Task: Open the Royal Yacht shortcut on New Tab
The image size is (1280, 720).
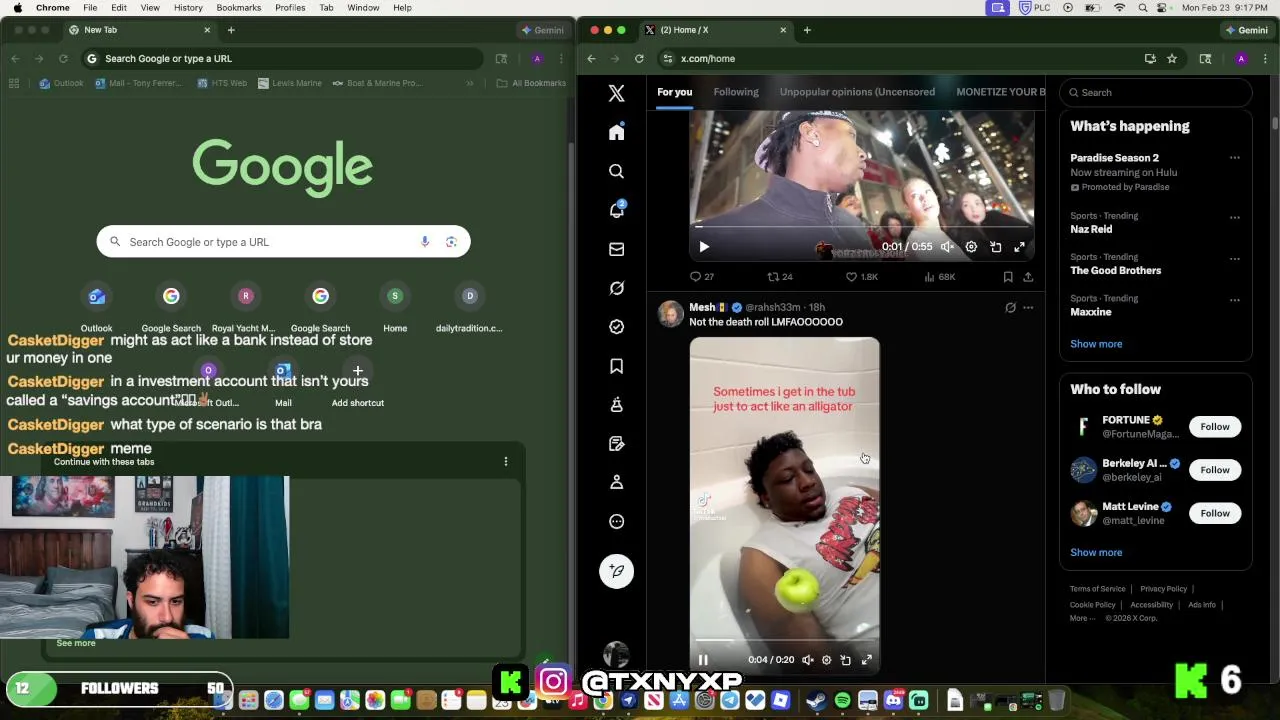Action: tap(246, 305)
